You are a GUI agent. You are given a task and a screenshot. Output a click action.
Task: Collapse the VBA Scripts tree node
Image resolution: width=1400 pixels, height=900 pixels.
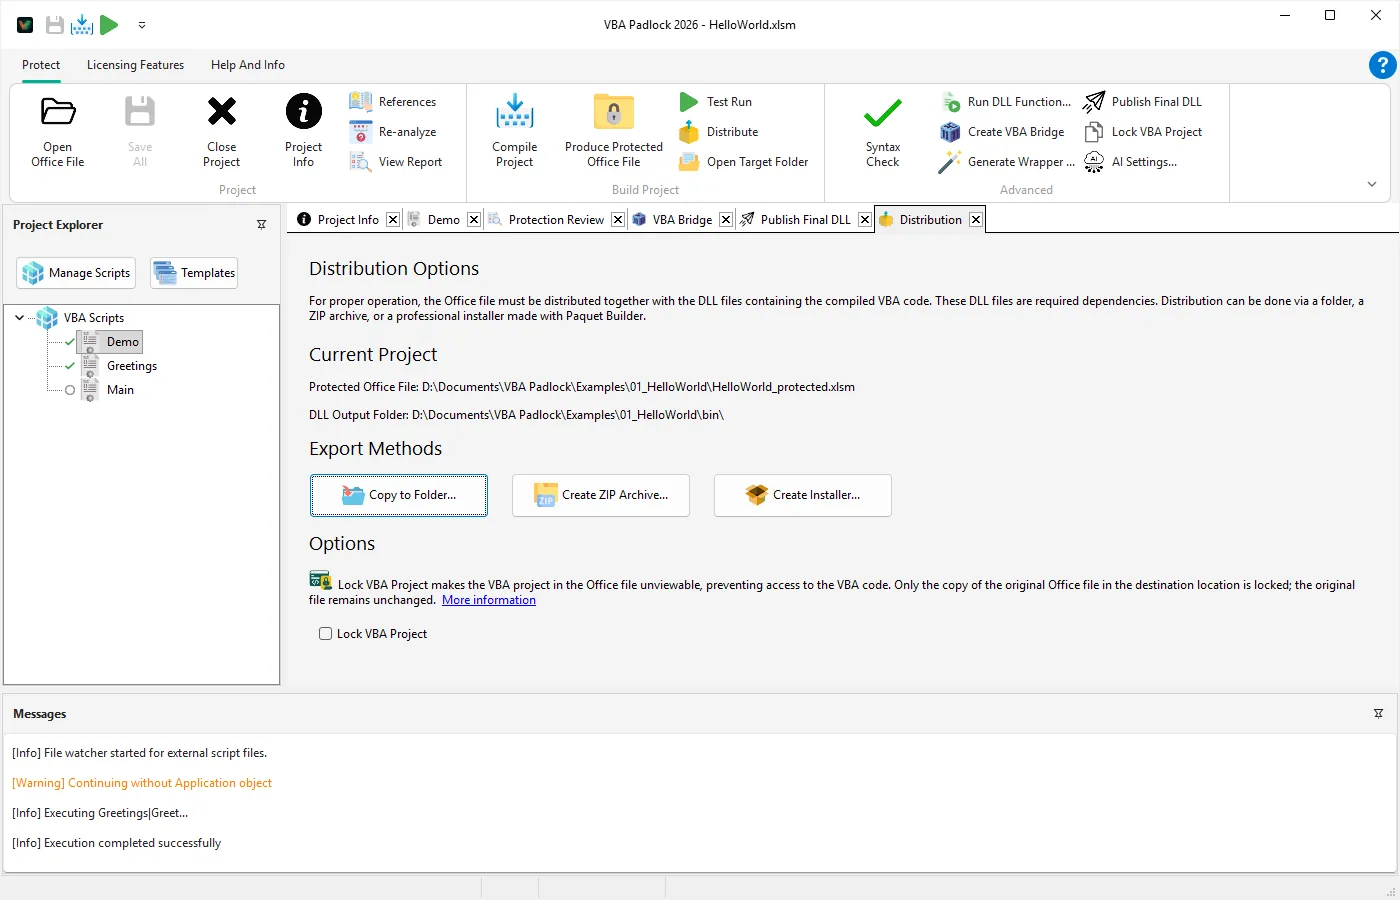19,318
